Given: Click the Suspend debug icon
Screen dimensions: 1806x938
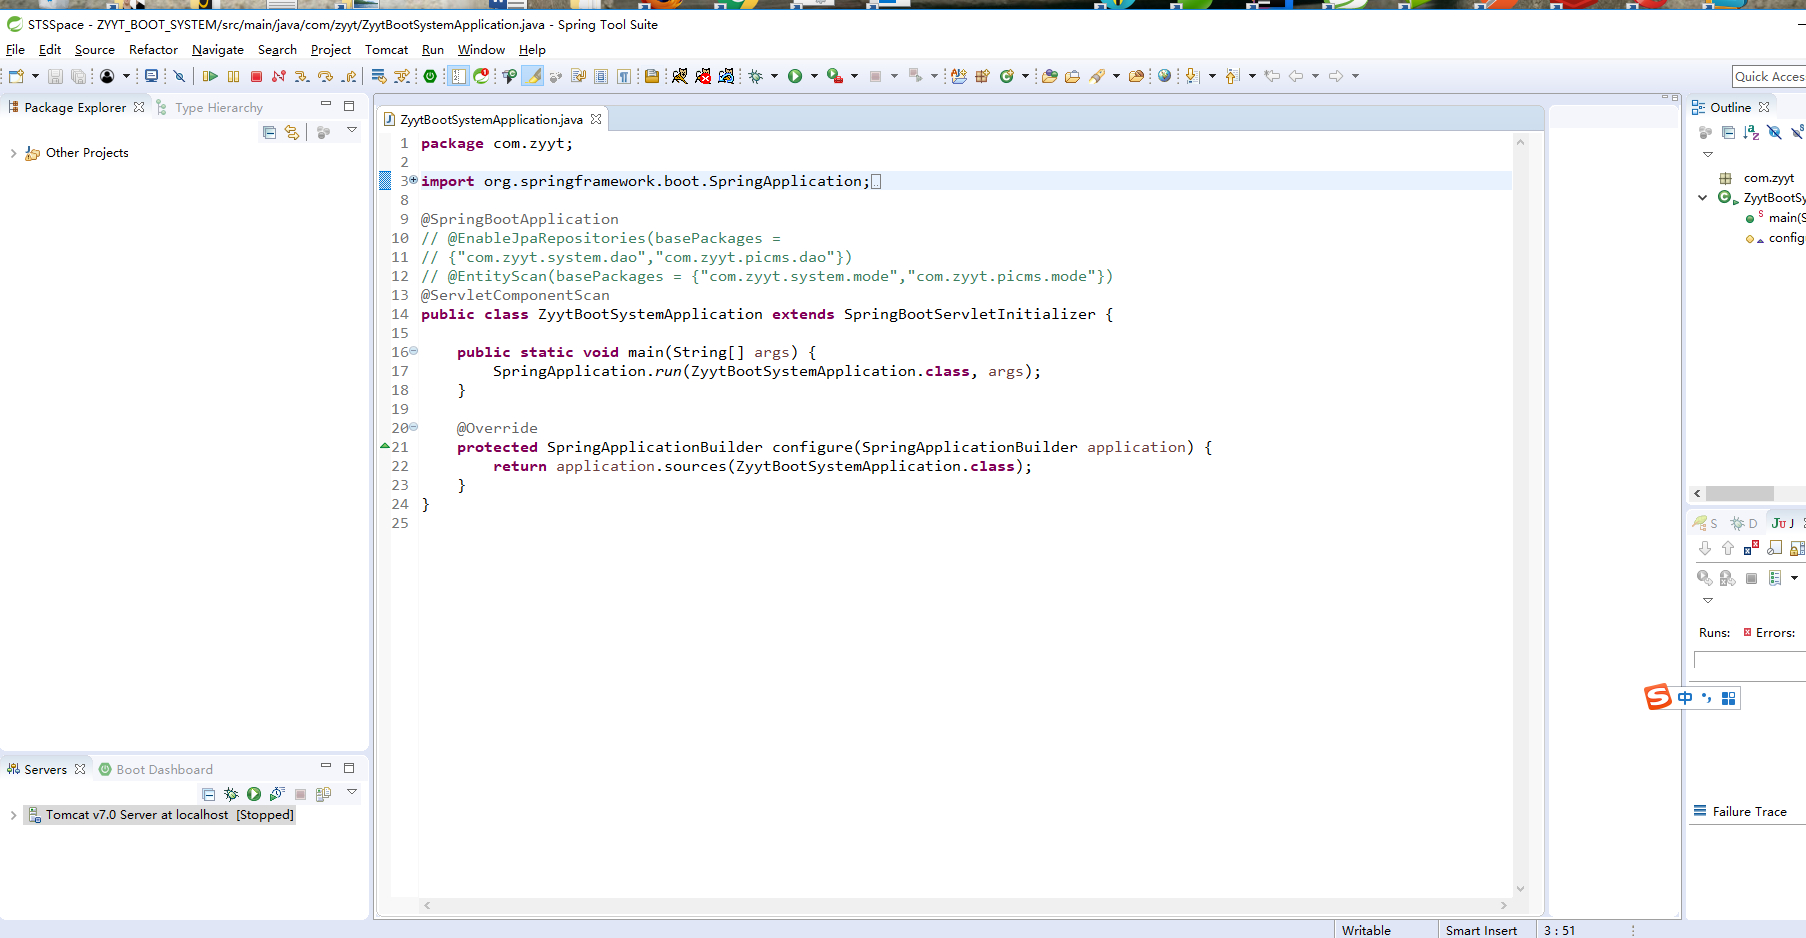Looking at the screenshot, I should [x=233, y=76].
